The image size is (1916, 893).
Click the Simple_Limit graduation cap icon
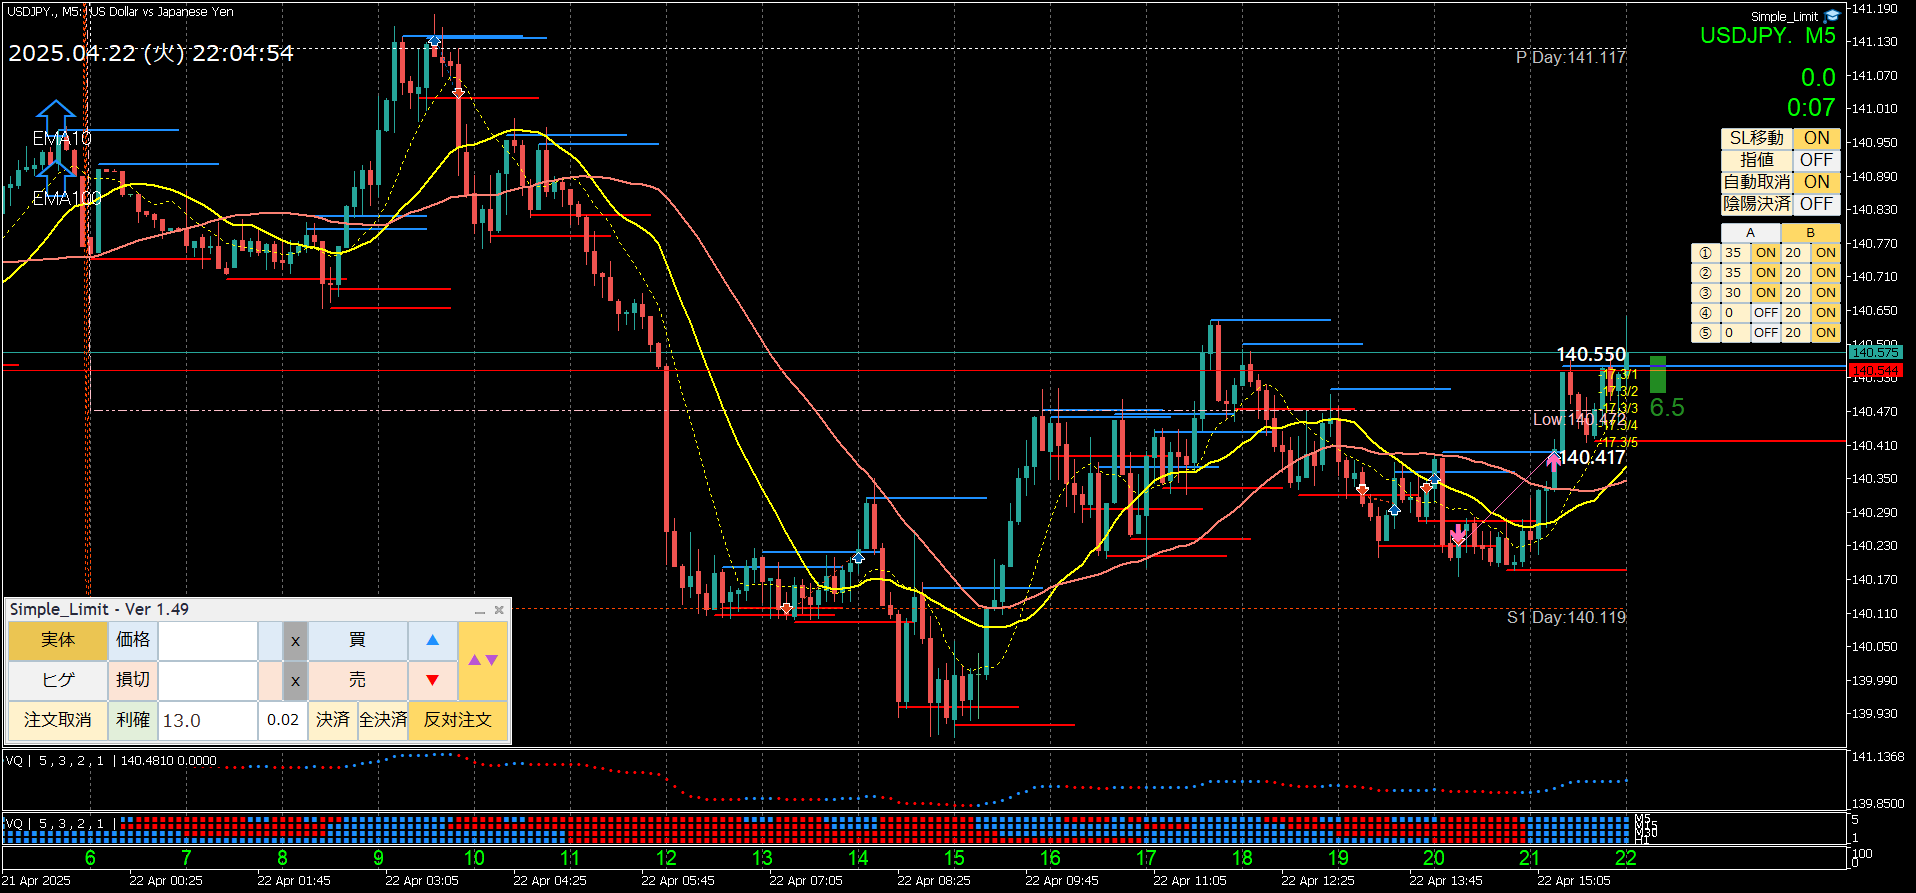tap(1832, 16)
